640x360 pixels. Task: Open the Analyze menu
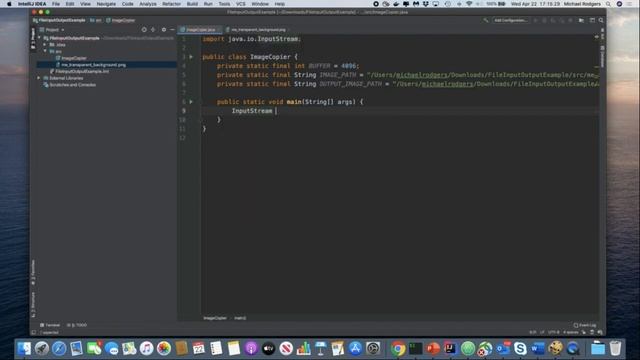(x=148, y=4)
